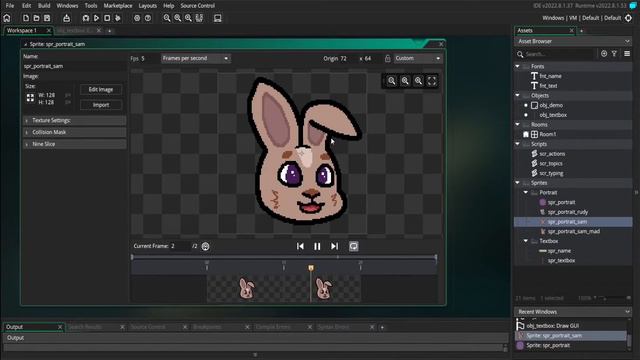Click the Import button
The height and width of the screenshot is (360, 640).
click(x=101, y=105)
